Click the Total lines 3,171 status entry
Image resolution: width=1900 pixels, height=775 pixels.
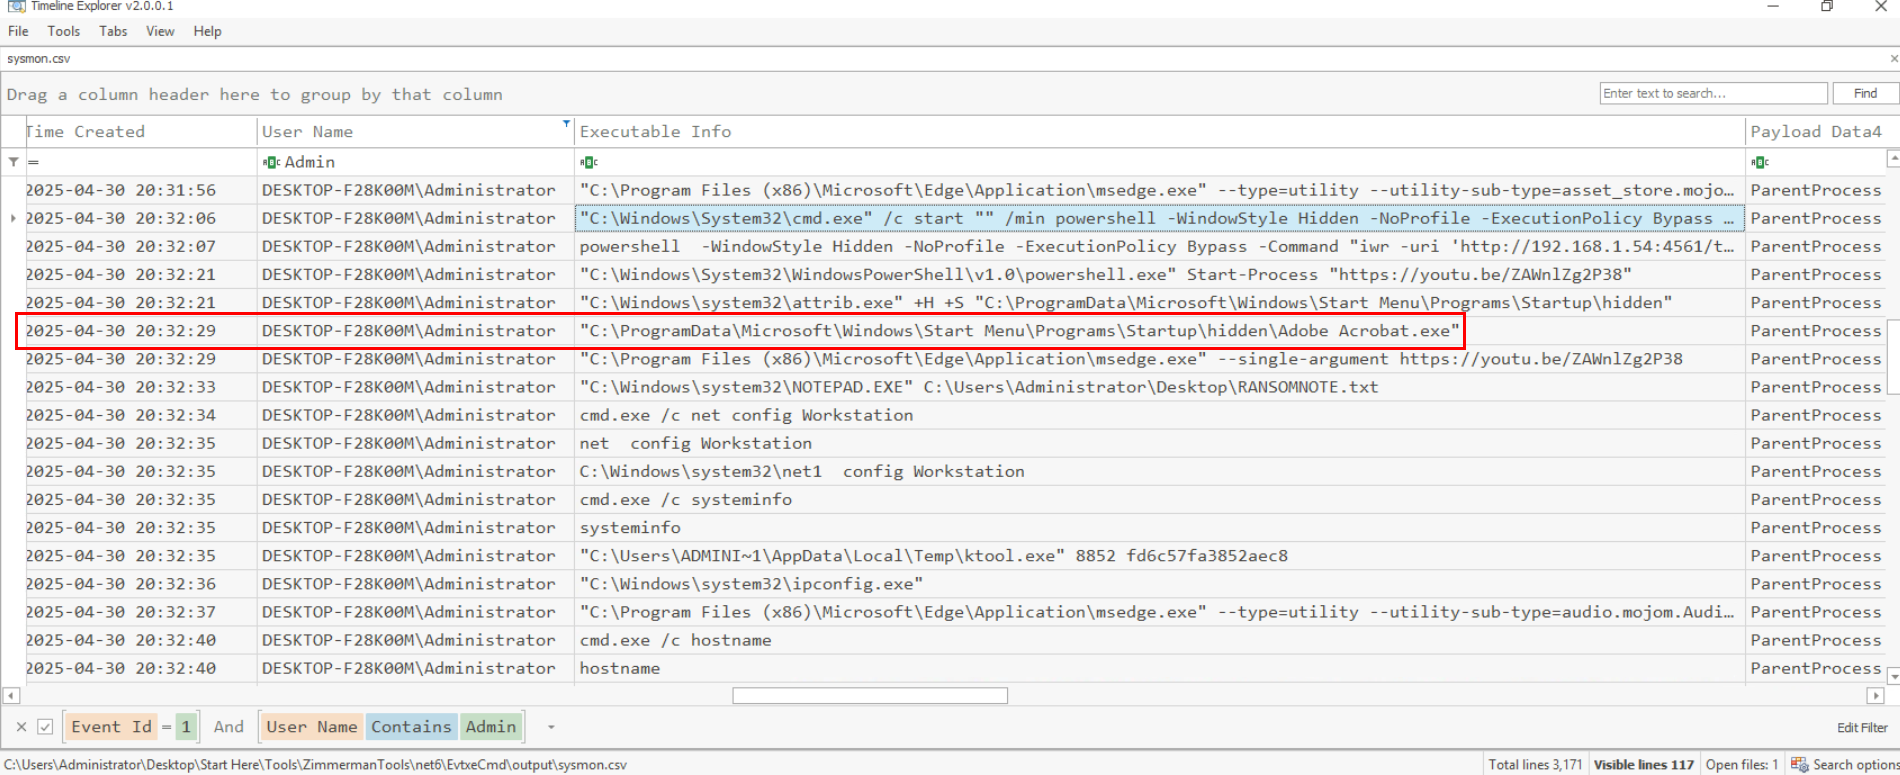(x=1535, y=765)
